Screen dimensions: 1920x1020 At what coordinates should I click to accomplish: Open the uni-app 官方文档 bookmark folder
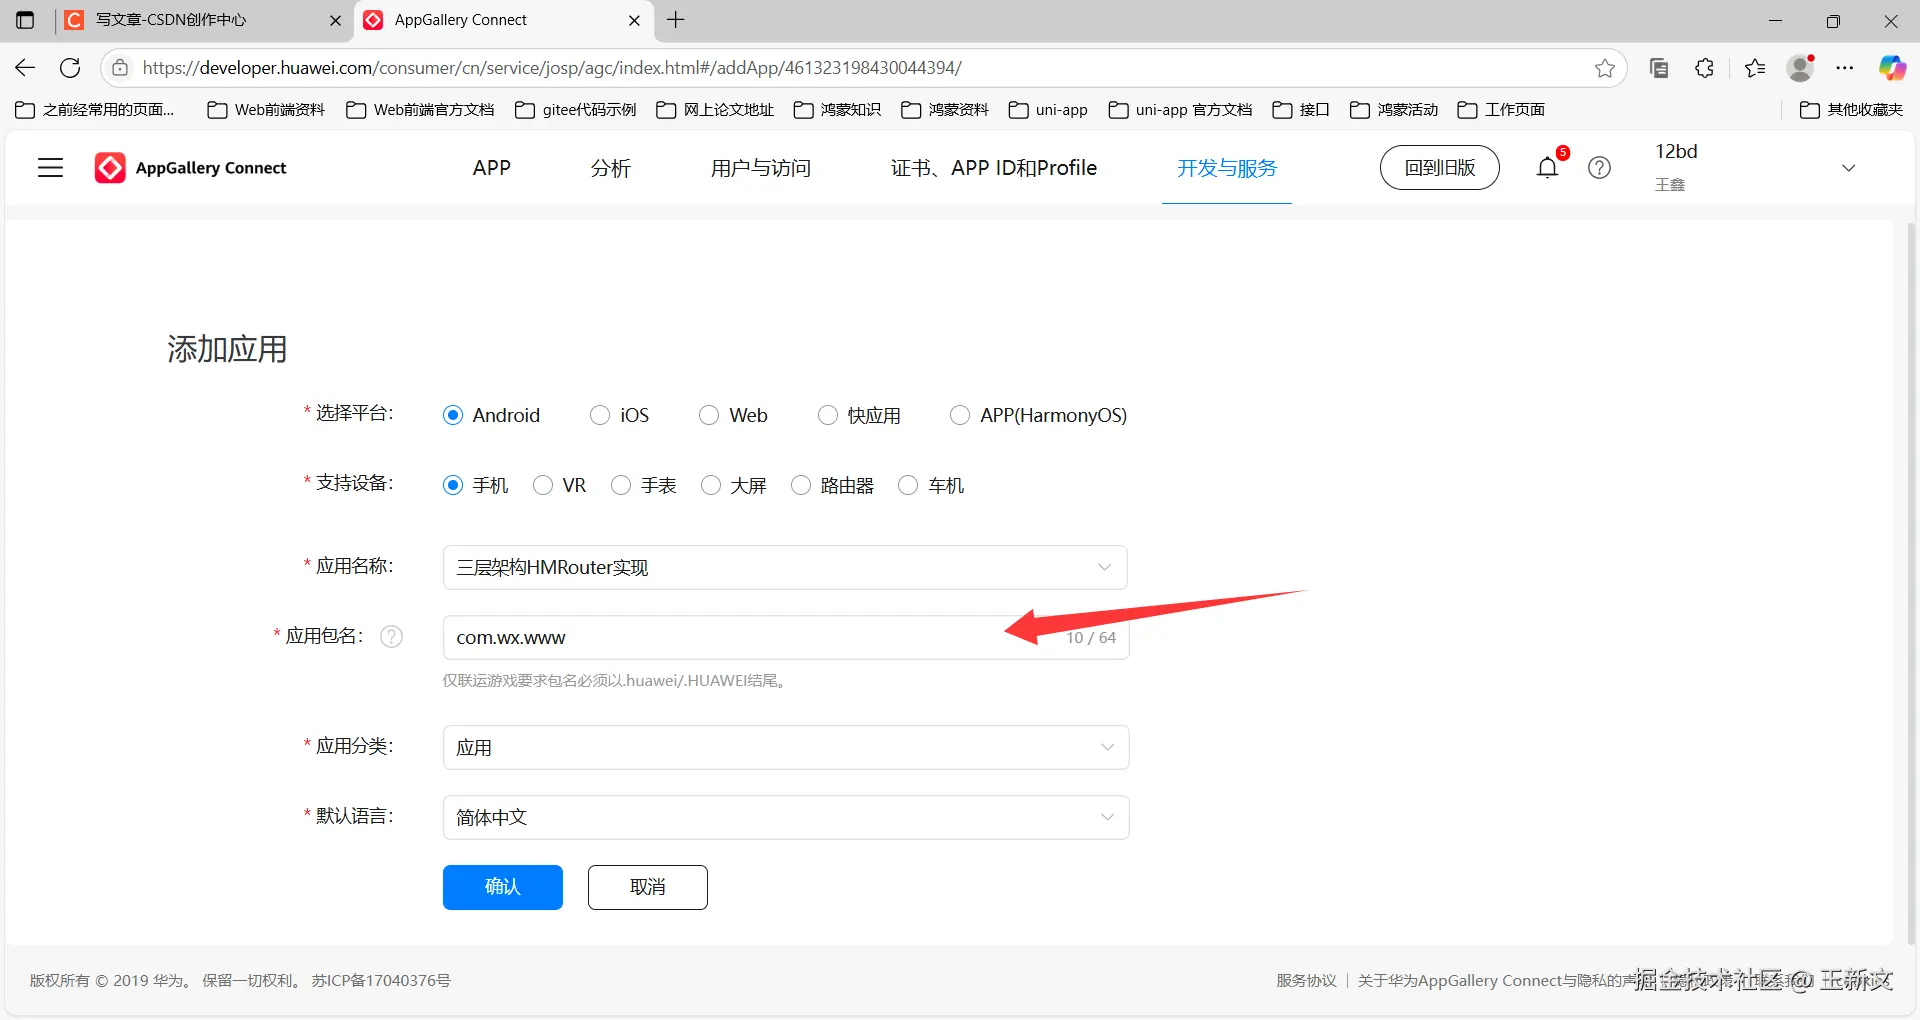1180,110
